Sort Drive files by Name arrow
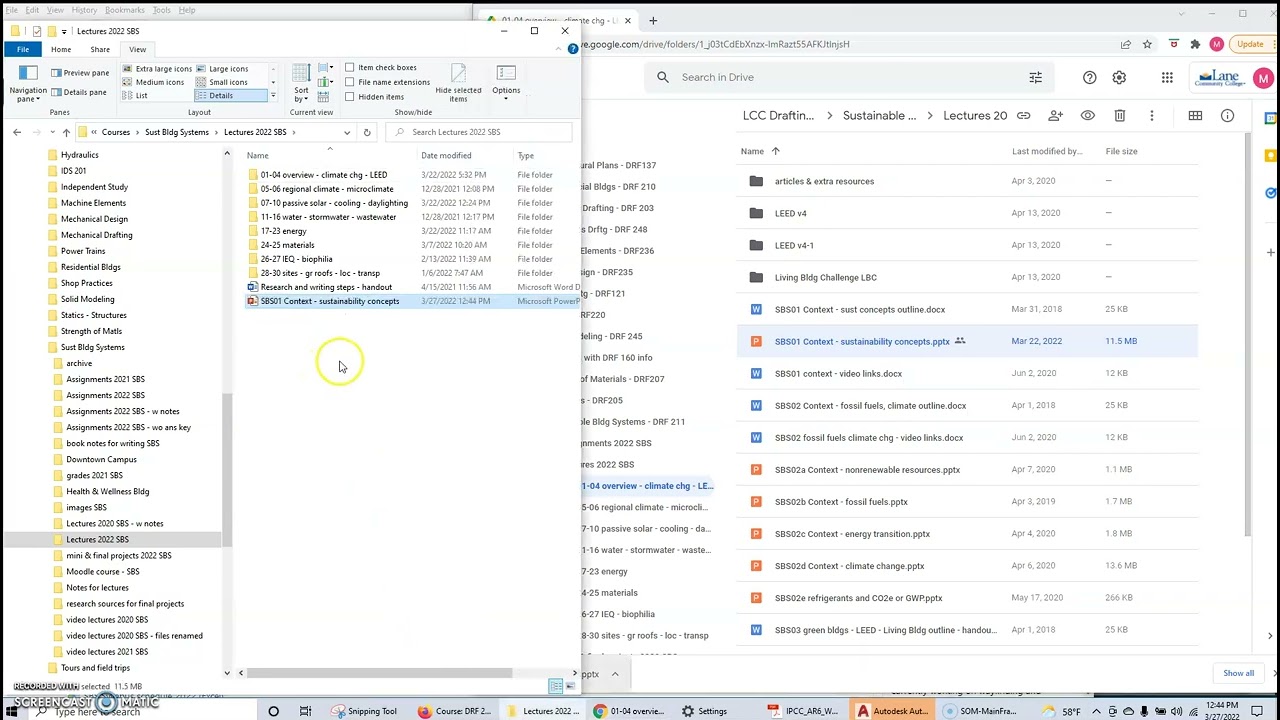1280x720 pixels. 775,151
